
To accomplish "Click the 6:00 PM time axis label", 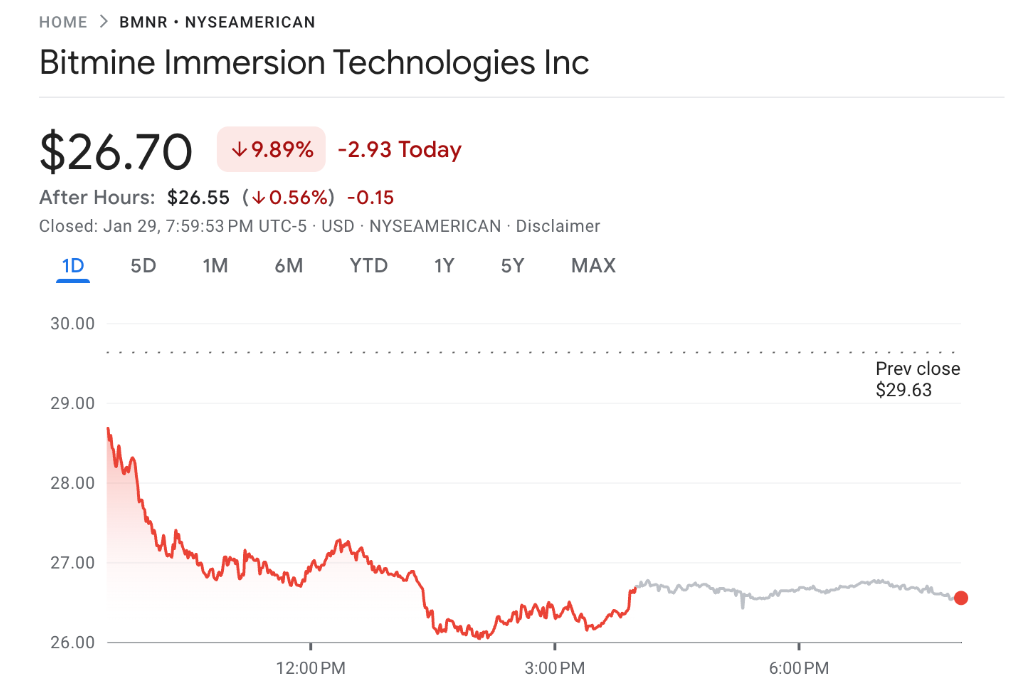I will 799,667.
